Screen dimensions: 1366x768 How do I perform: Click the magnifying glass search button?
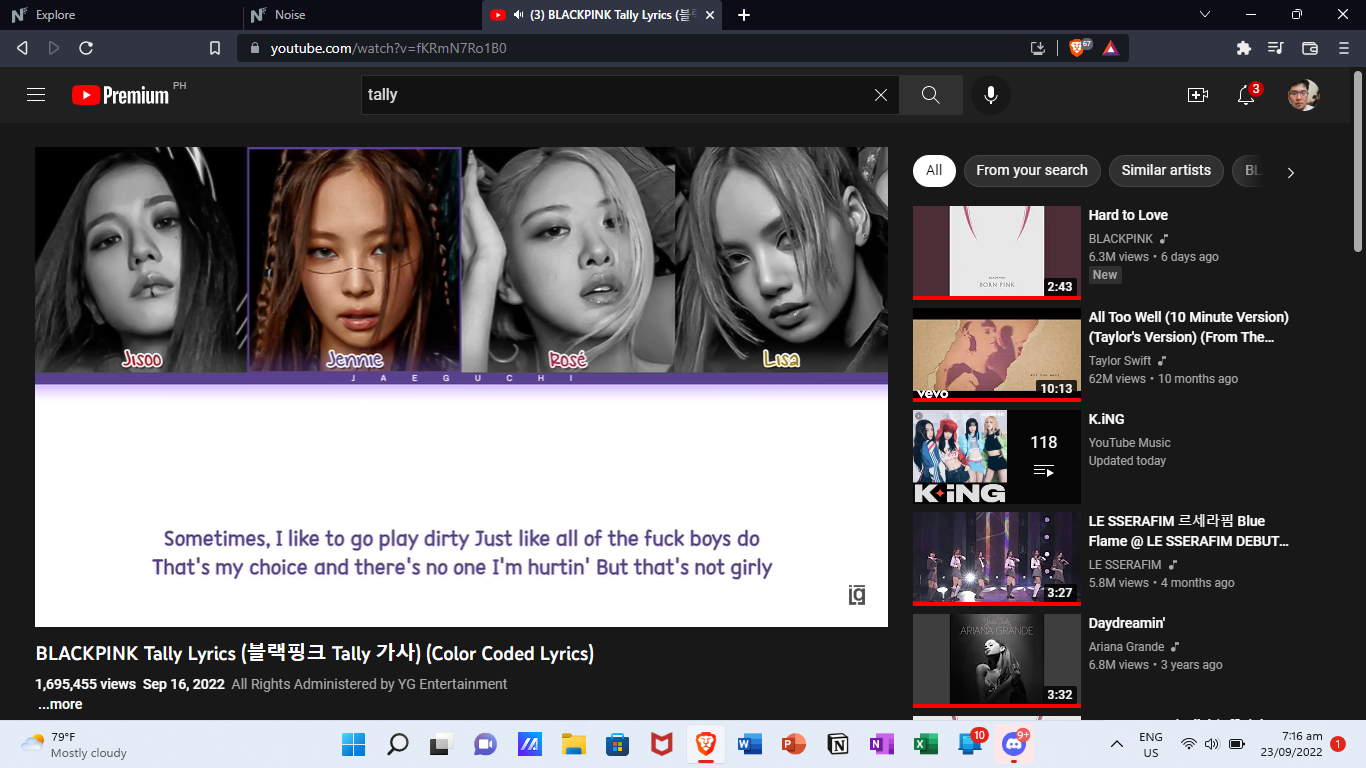[x=930, y=95]
